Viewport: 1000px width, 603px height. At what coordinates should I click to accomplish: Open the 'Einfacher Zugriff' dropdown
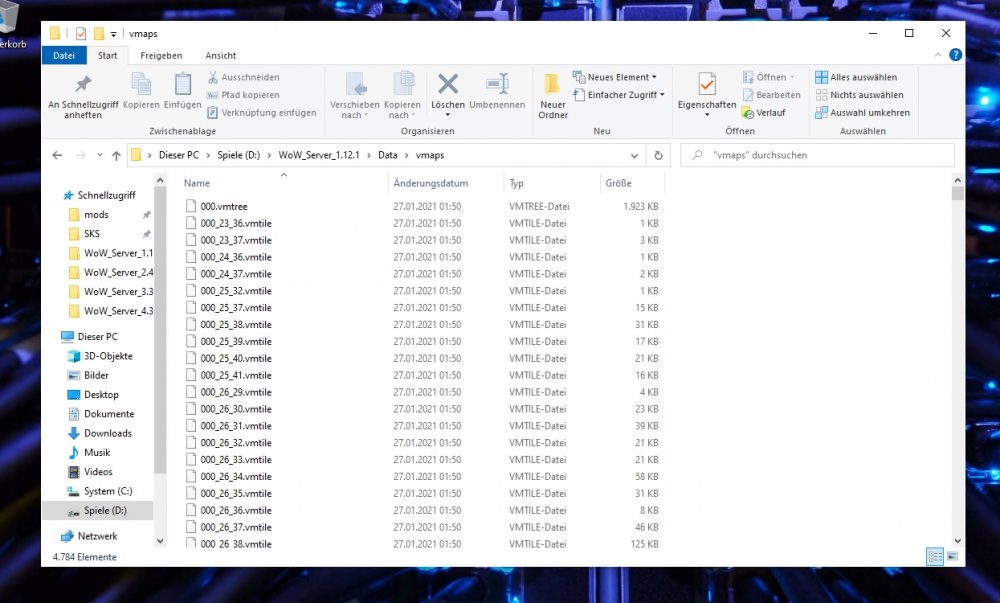pos(619,95)
